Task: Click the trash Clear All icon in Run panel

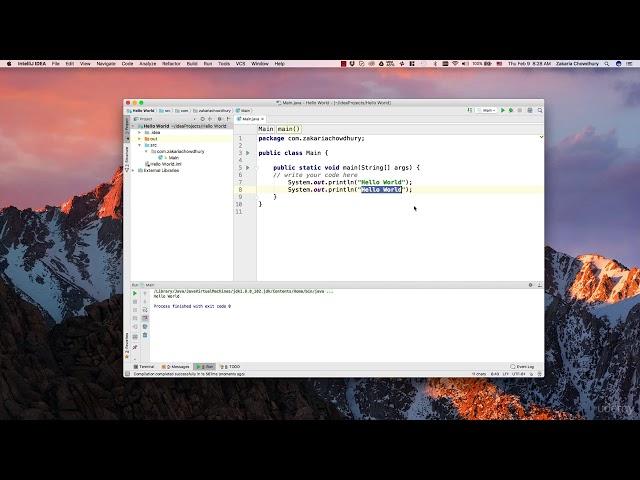Action: [x=145, y=335]
